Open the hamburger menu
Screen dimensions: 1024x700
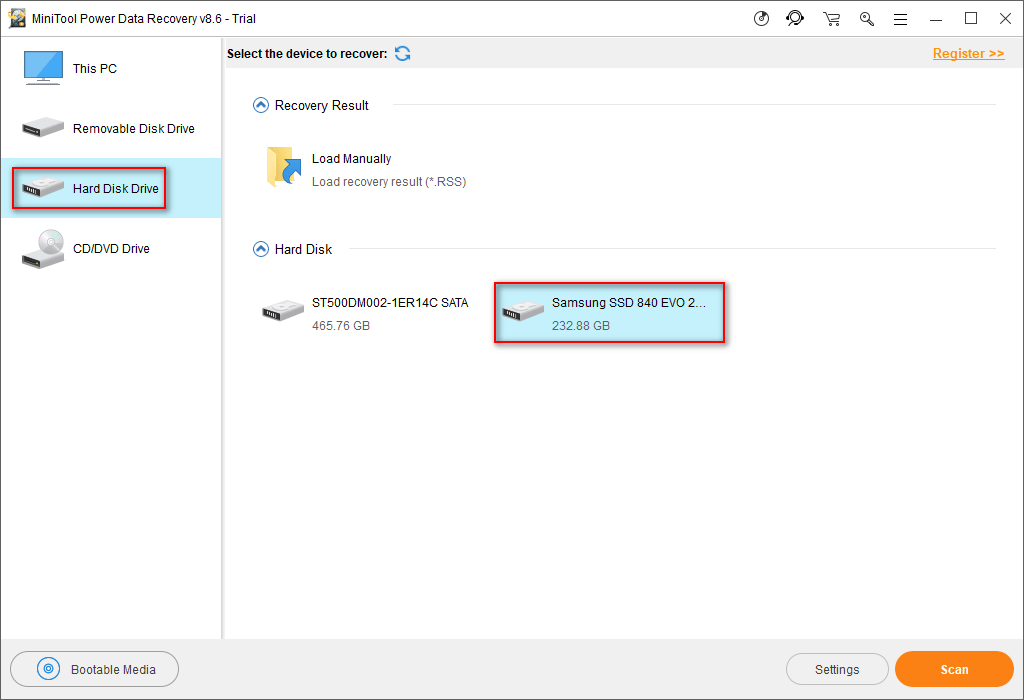(900, 18)
